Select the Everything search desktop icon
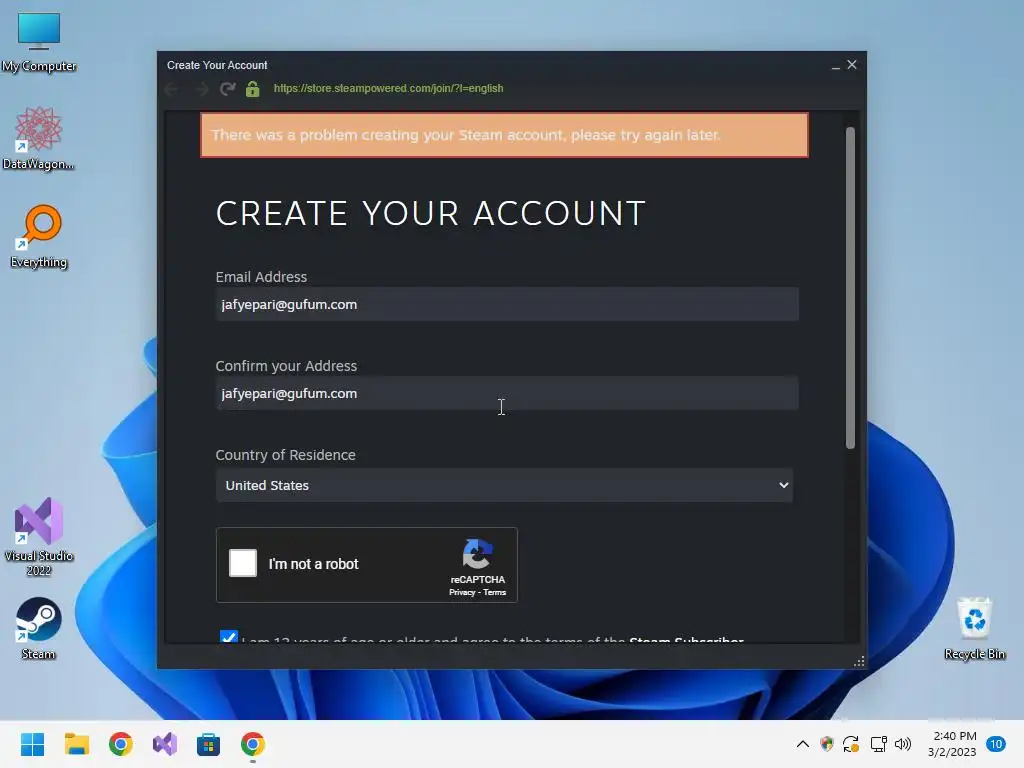This screenshot has height=768, width=1024. [39, 237]
